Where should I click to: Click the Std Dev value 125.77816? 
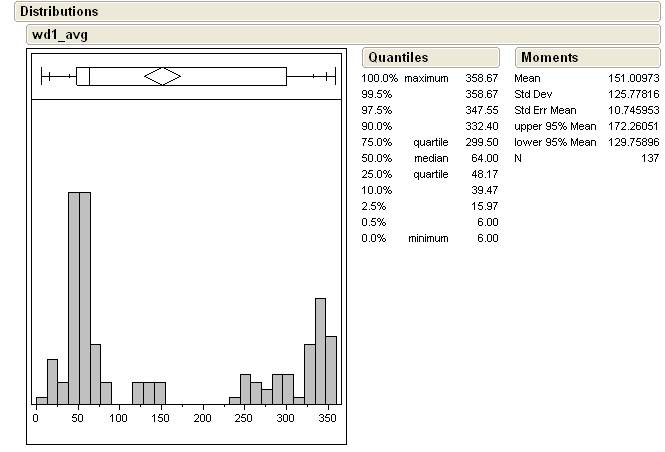tap(633, 94)
